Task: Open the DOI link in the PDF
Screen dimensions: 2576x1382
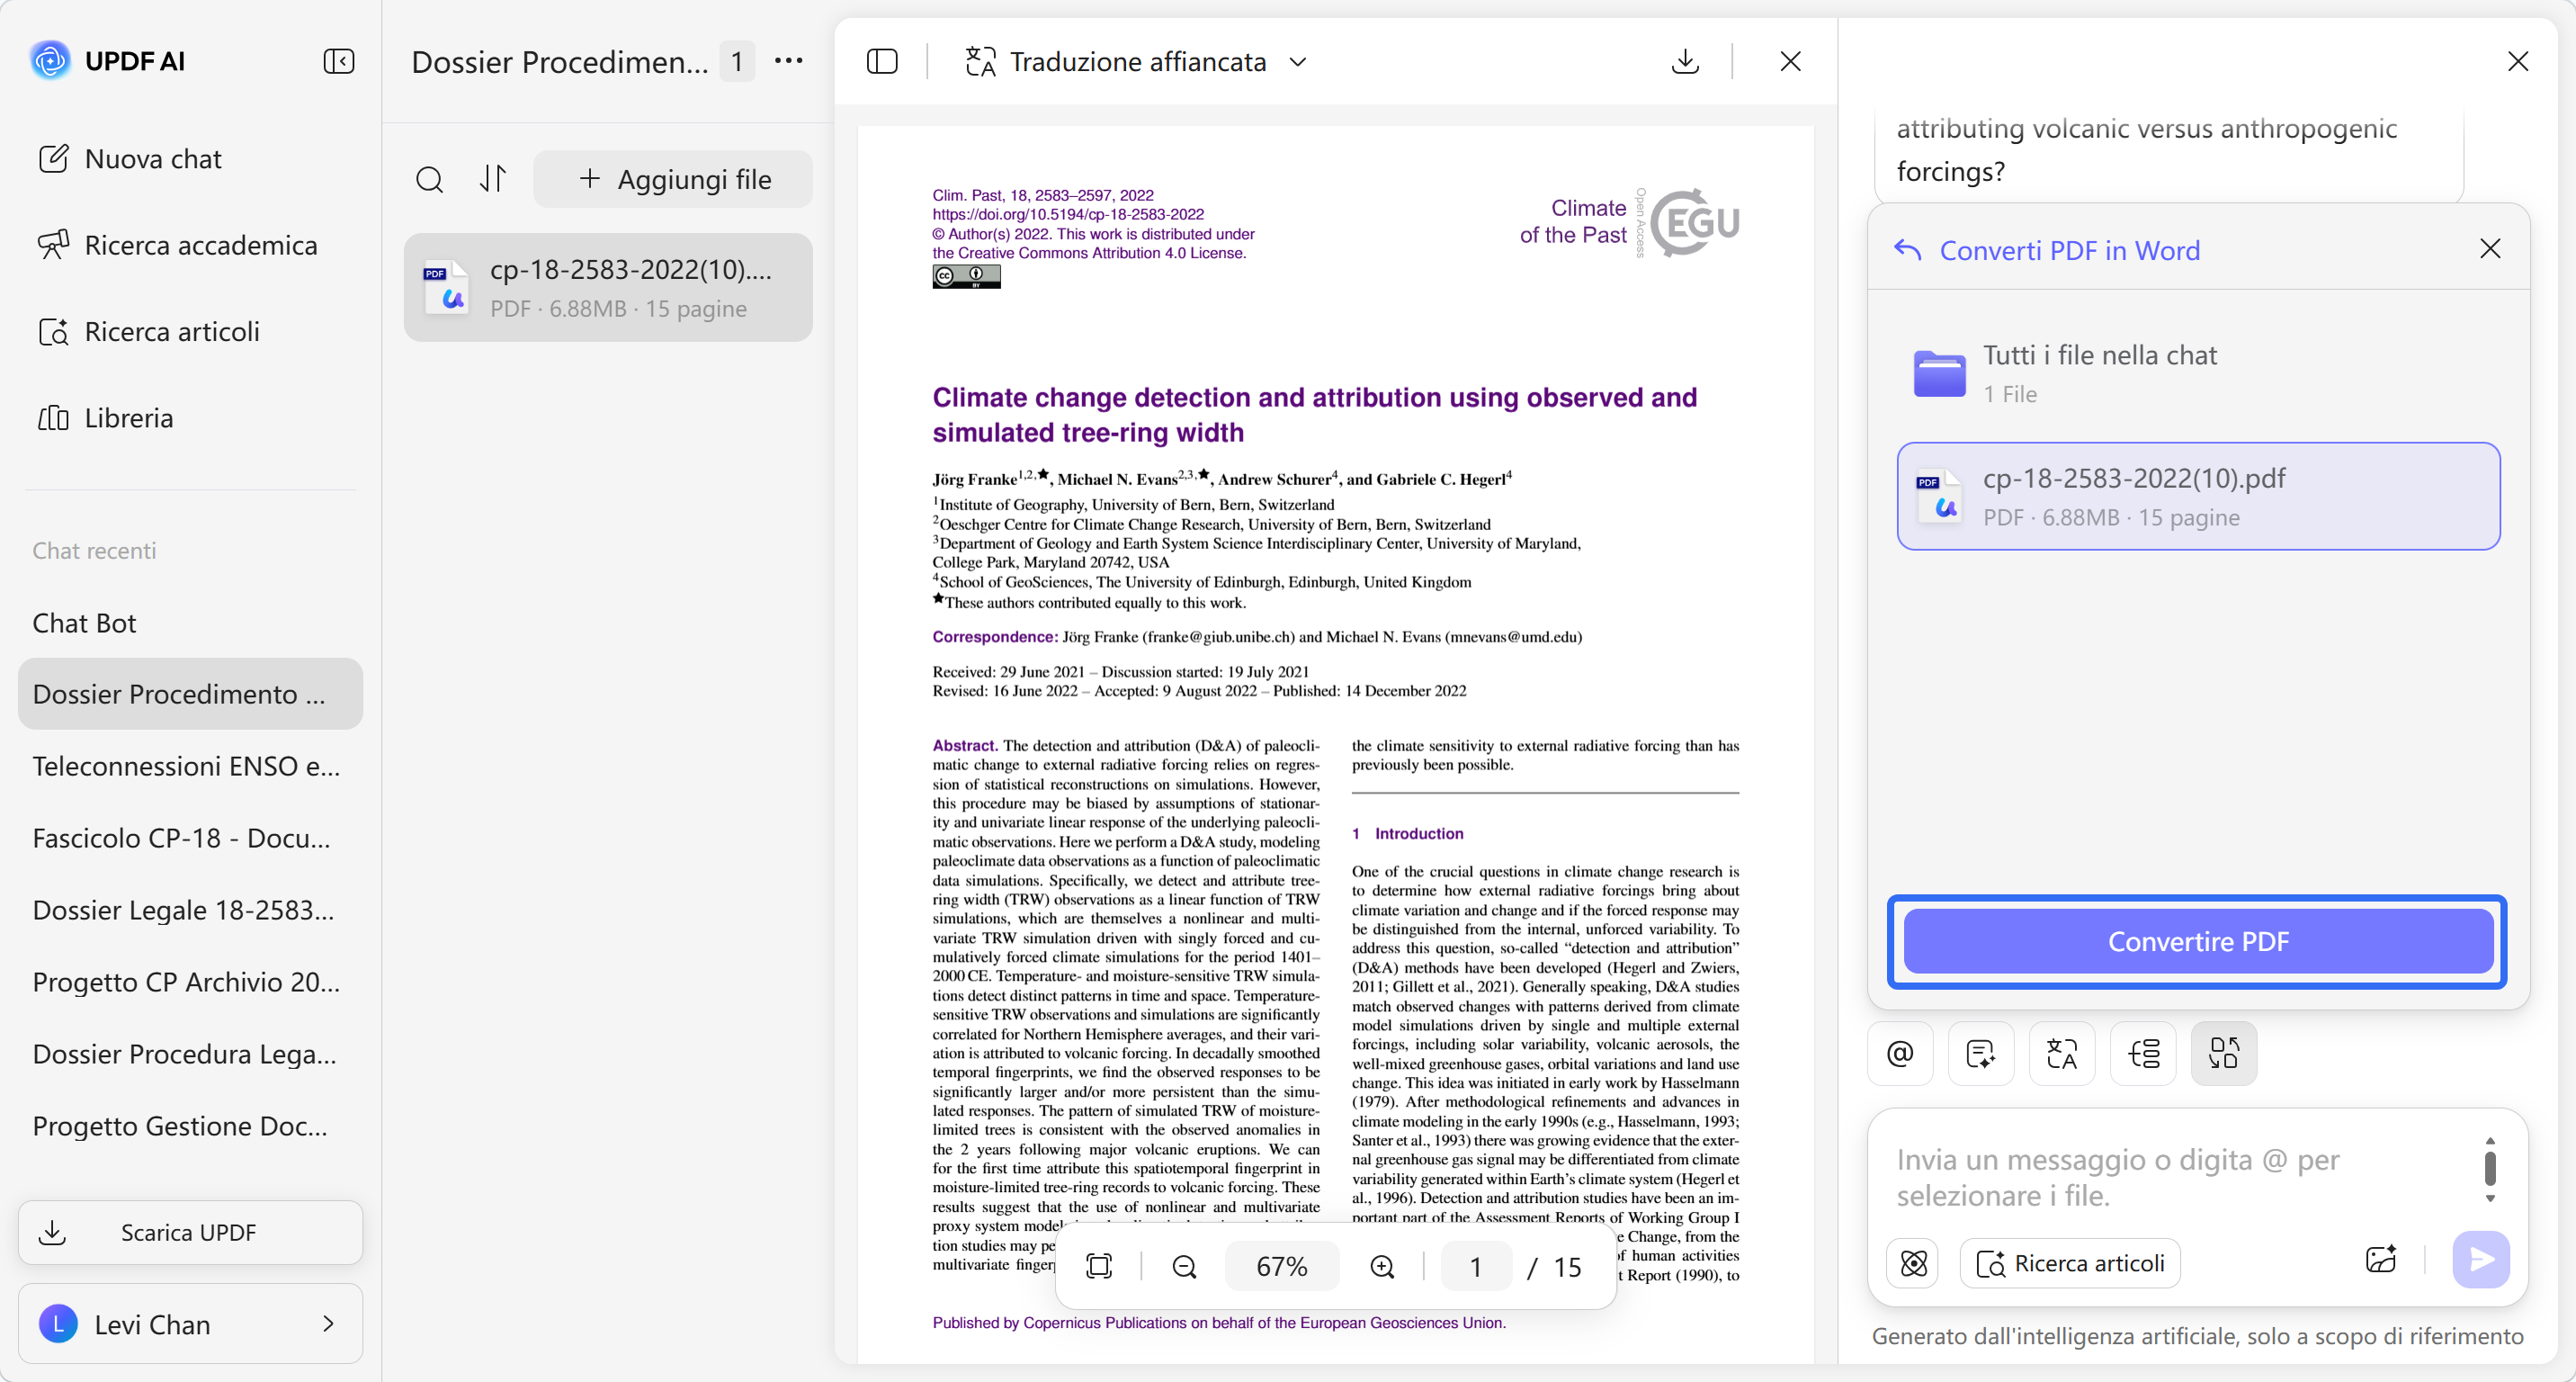Action: [1067, 214]
